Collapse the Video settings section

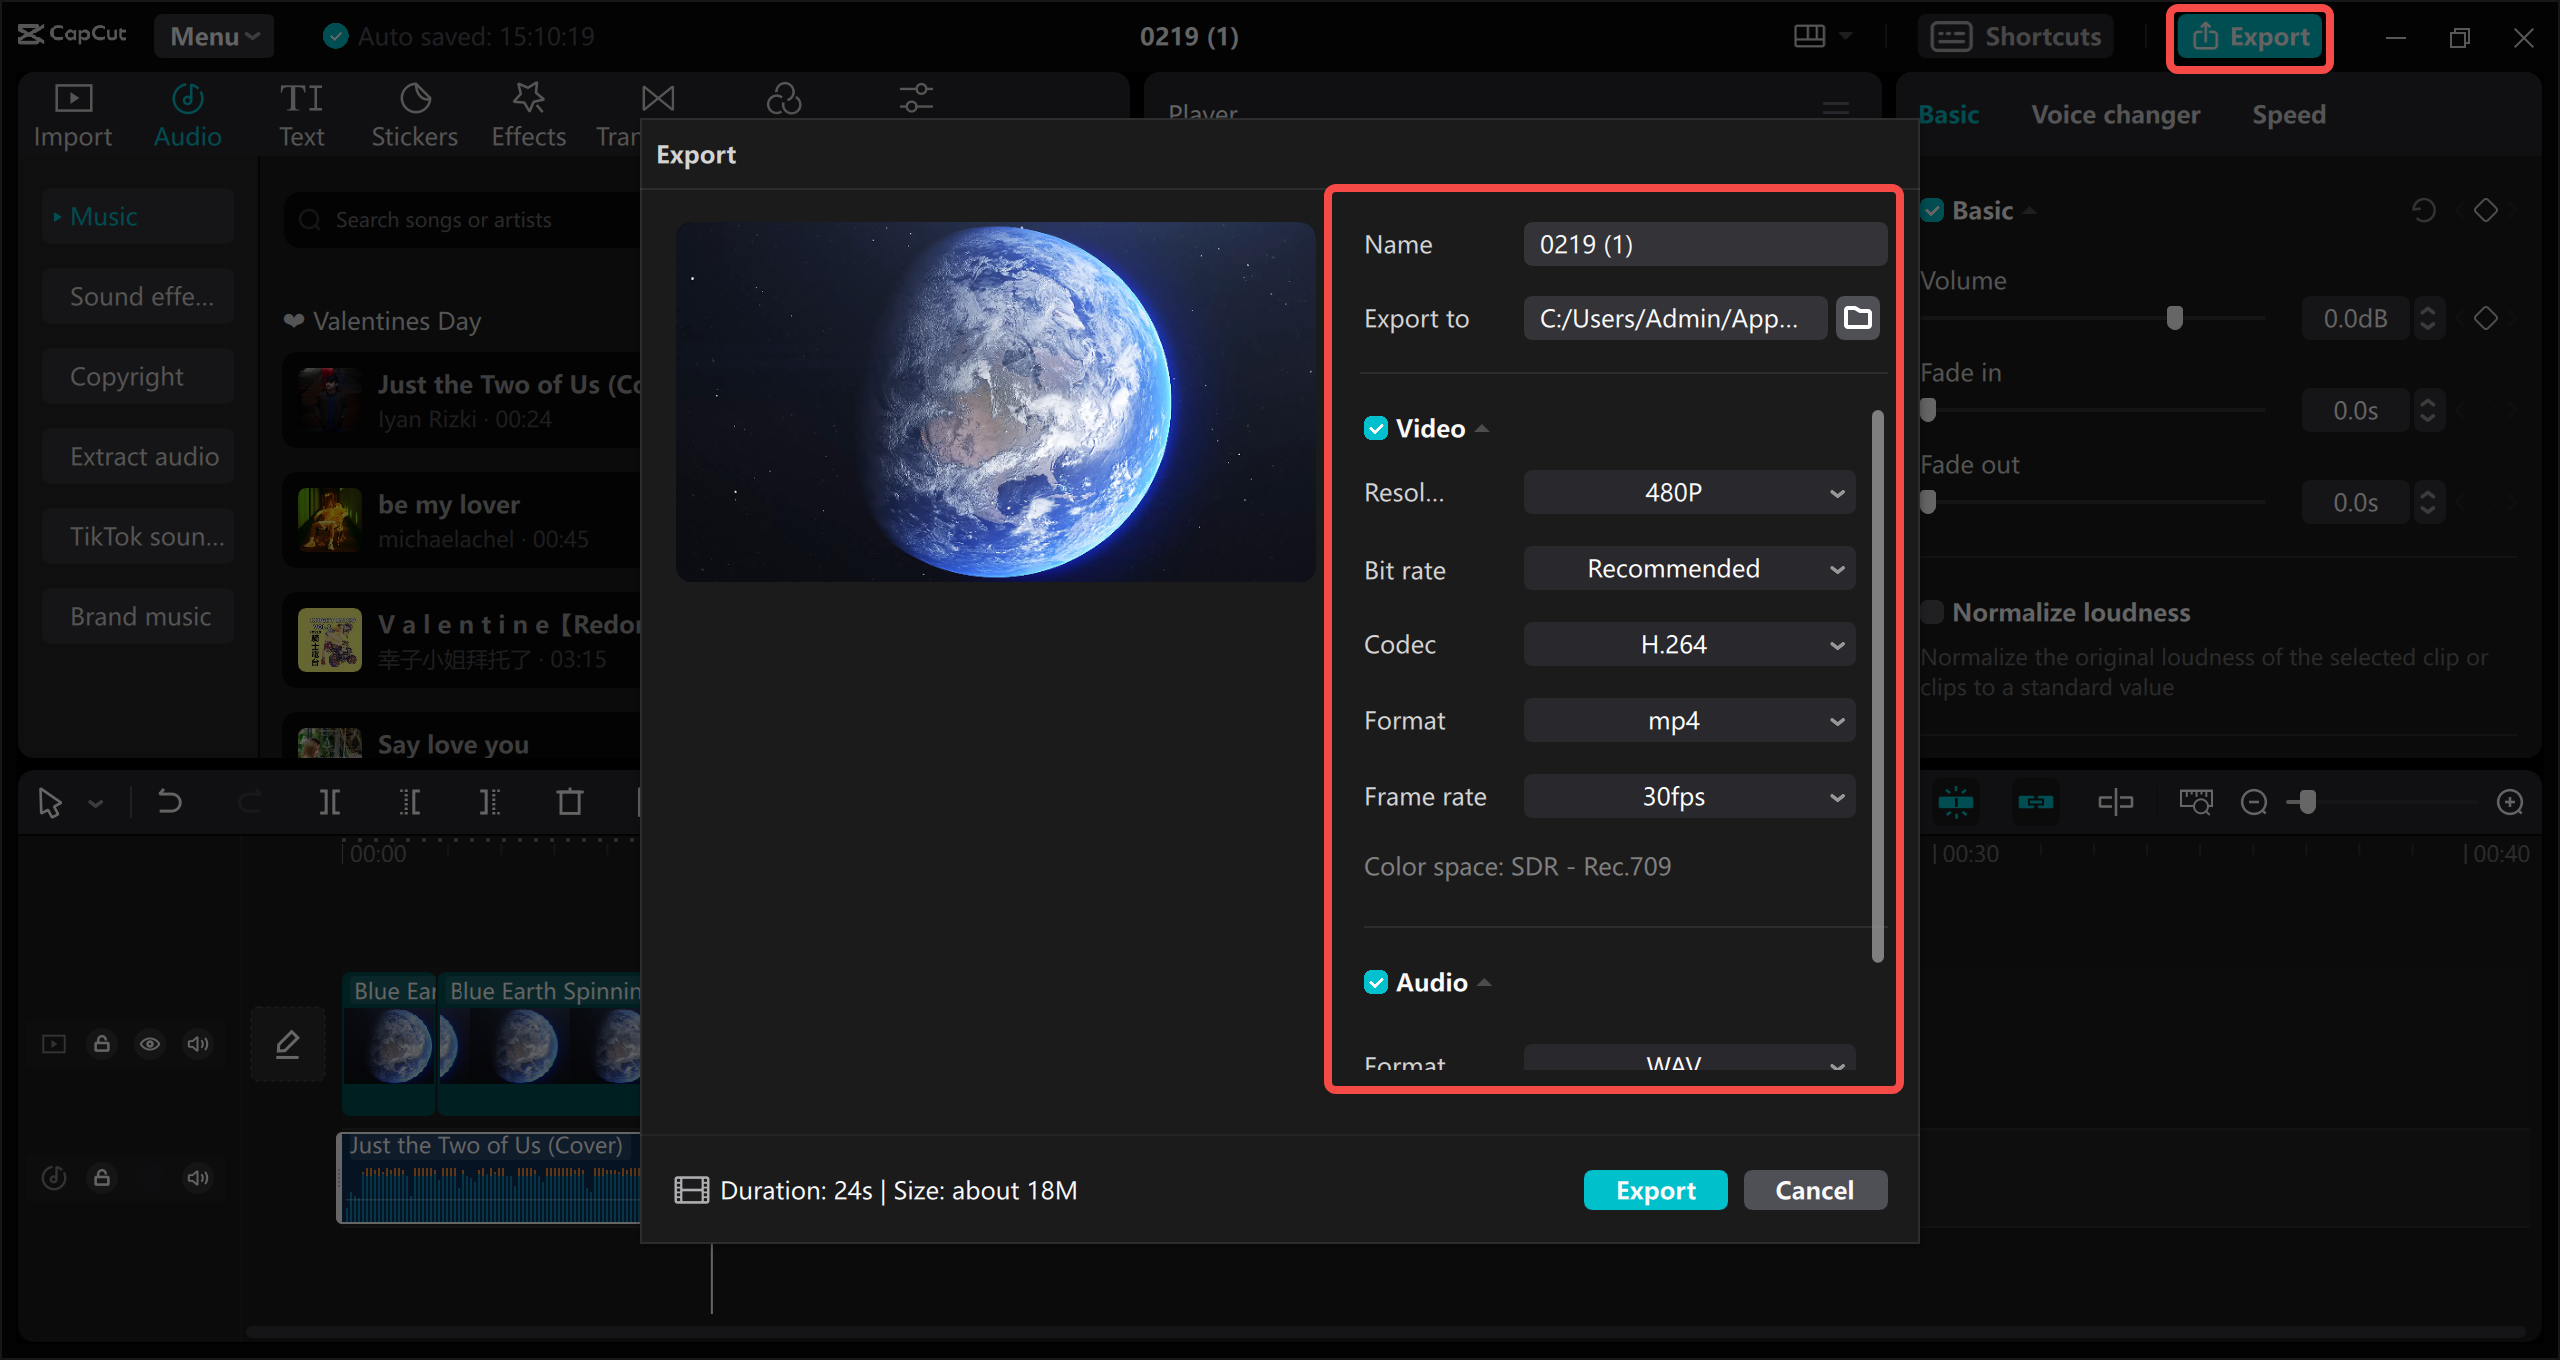tap(1482, 427)
